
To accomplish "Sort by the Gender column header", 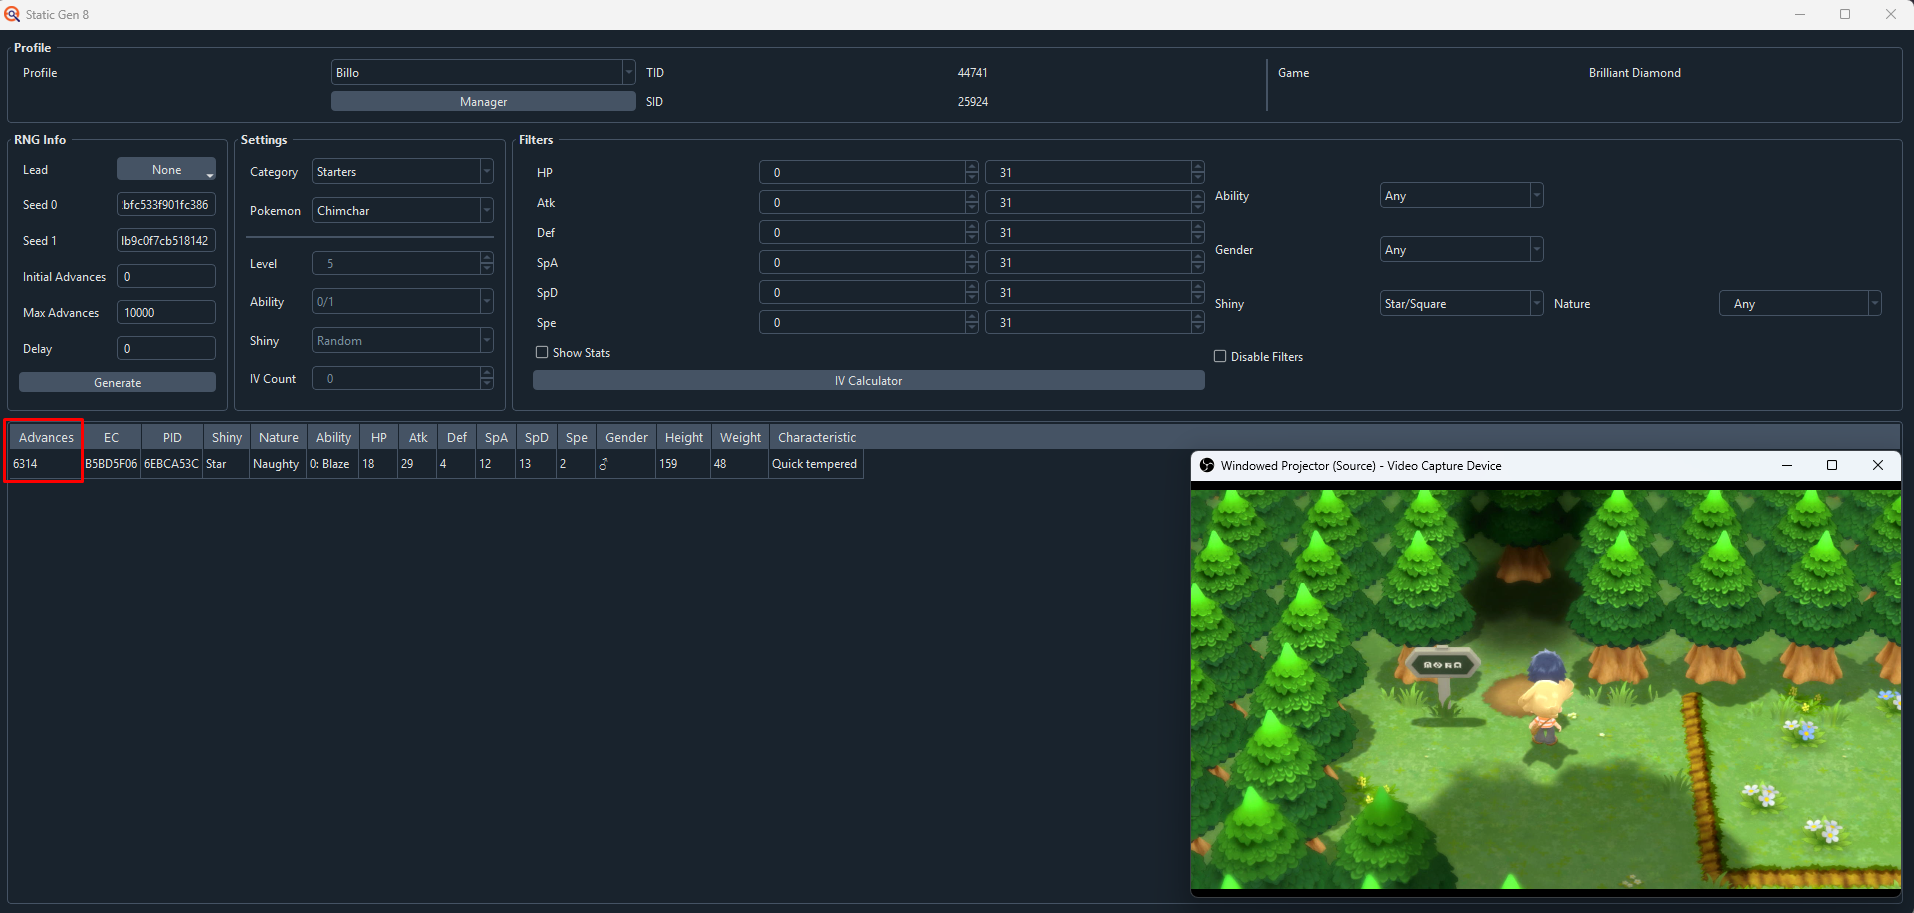I will 626,437.
